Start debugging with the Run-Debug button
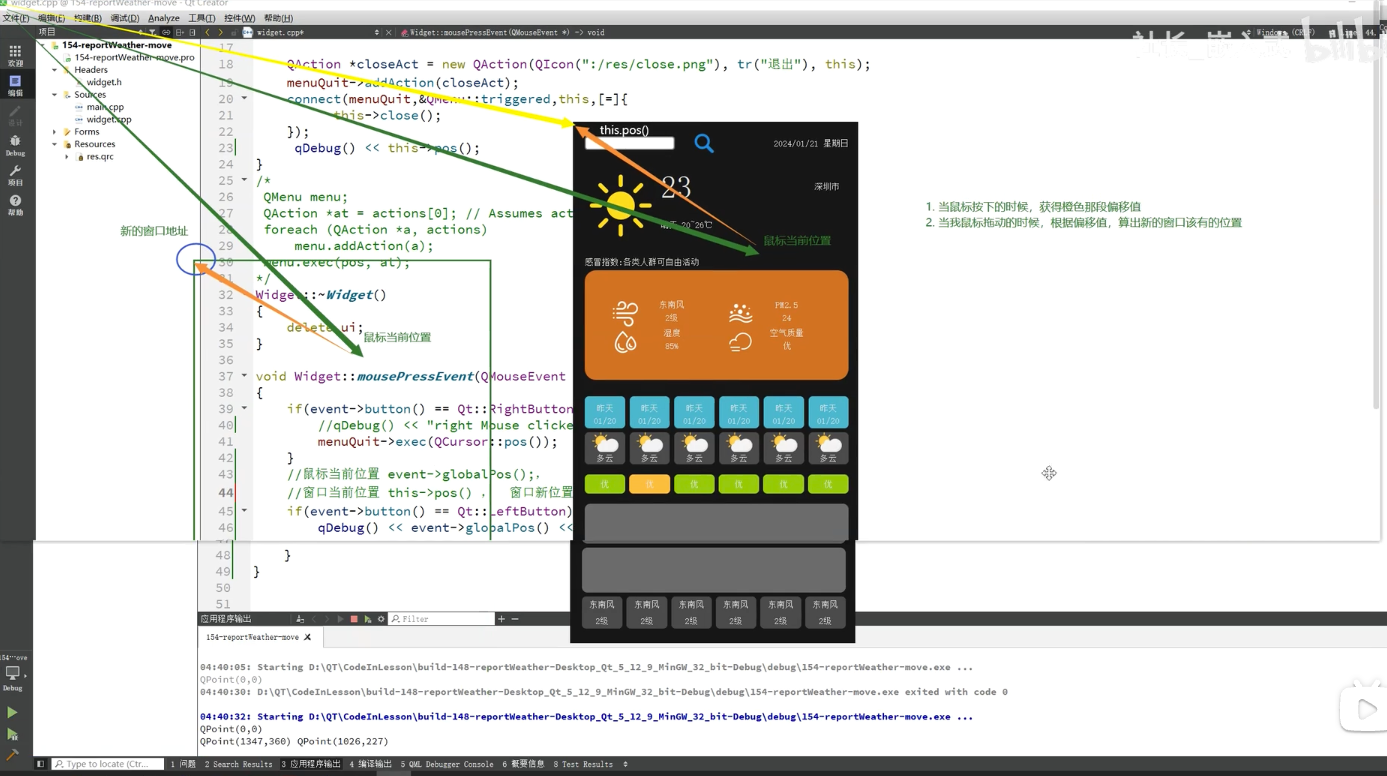Viewport: 1387px width, 776px height. (x=12, y=735)
